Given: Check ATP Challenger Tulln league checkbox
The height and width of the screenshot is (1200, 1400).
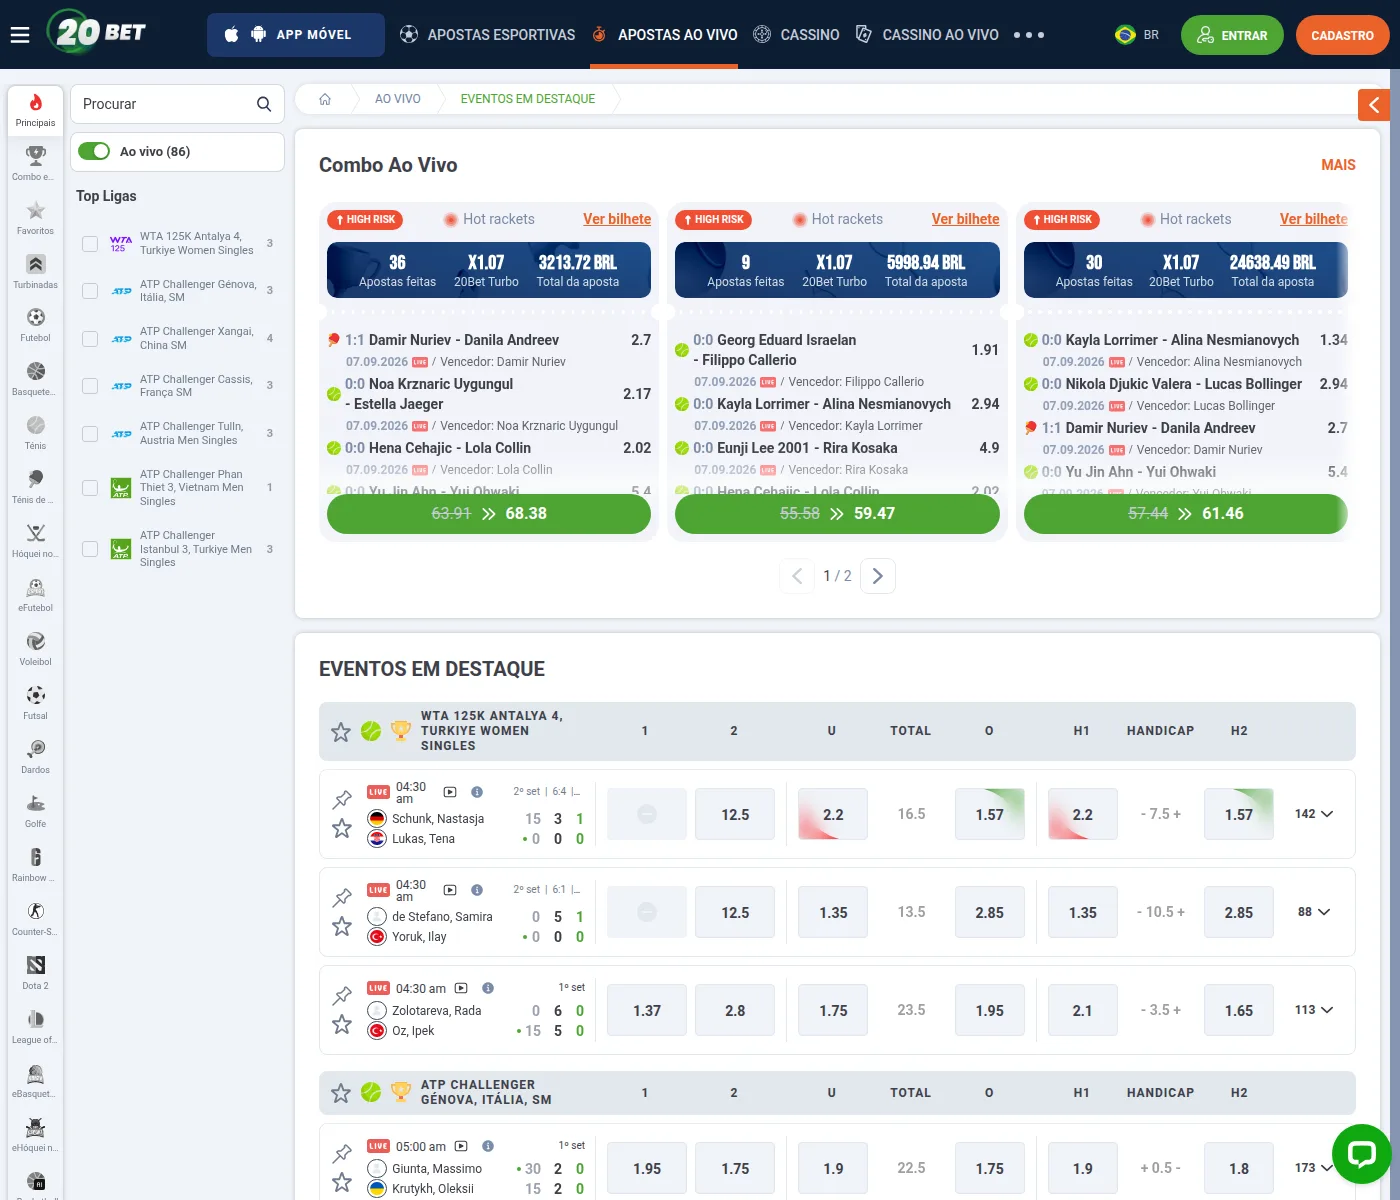Looking at the screenshot, I should tap(90, 433).
